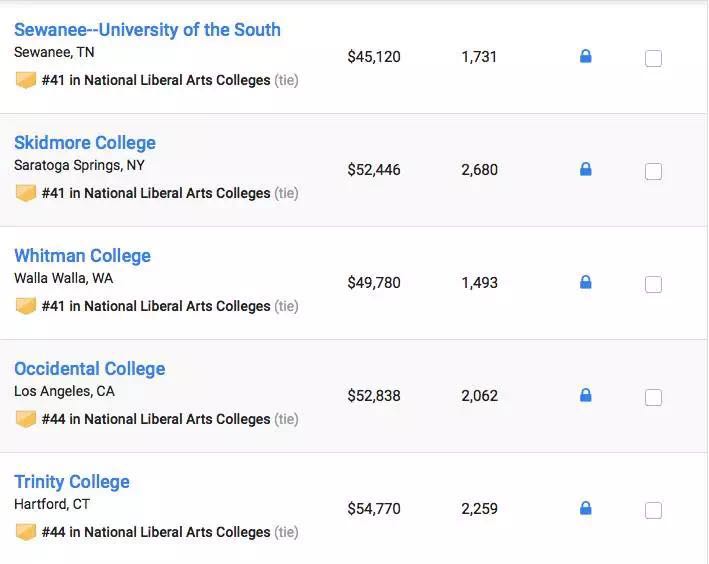Open the Sewanee--University of the South link
This screenshot has width=709, height=564.
[x=147, y=30]
